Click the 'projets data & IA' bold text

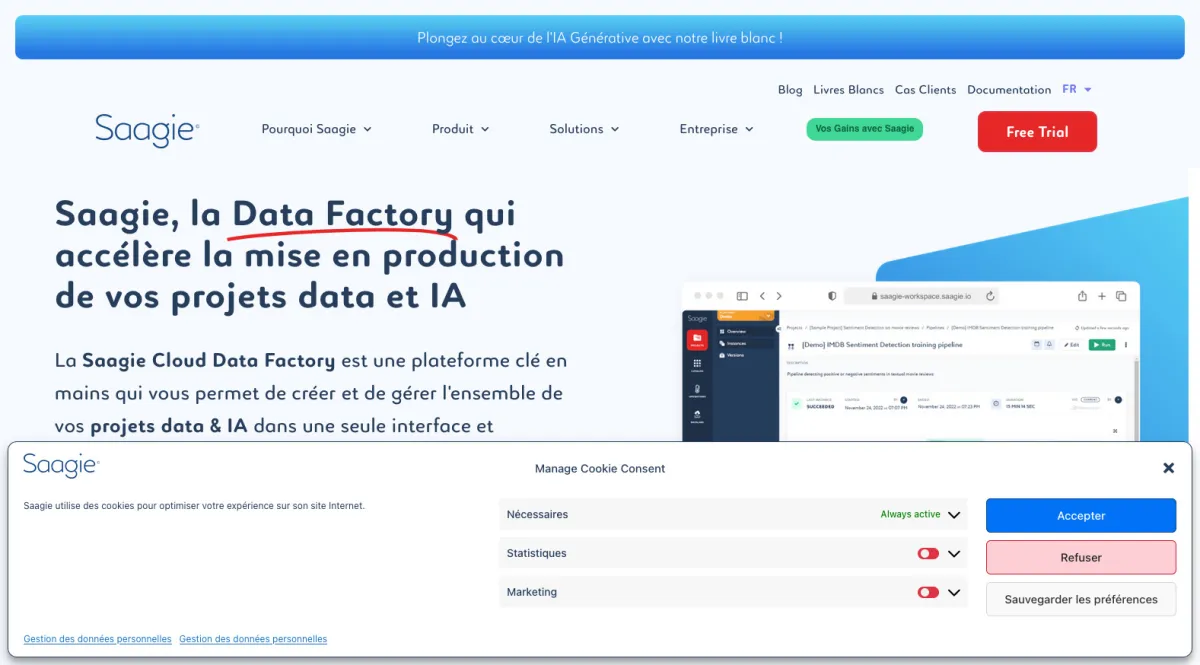click(168, 426)
